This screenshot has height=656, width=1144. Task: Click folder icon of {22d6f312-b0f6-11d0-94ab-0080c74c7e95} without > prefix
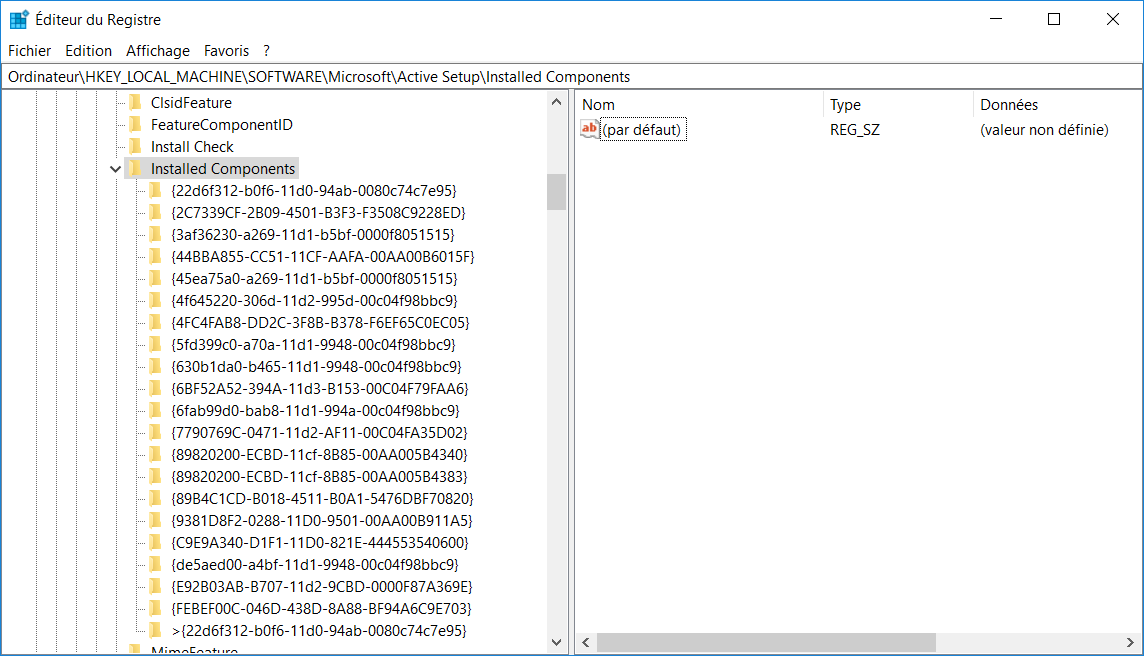tap(155, 190)
